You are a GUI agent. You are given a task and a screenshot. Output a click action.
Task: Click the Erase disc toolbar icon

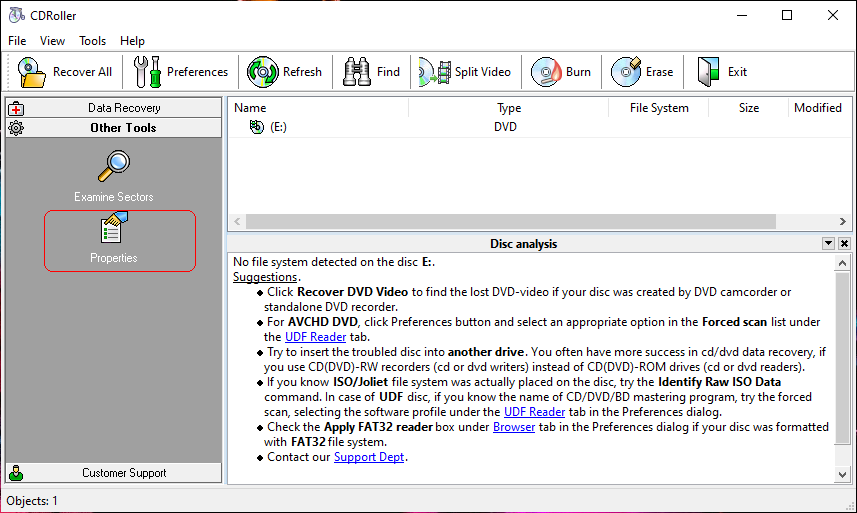tap(625, 72)
